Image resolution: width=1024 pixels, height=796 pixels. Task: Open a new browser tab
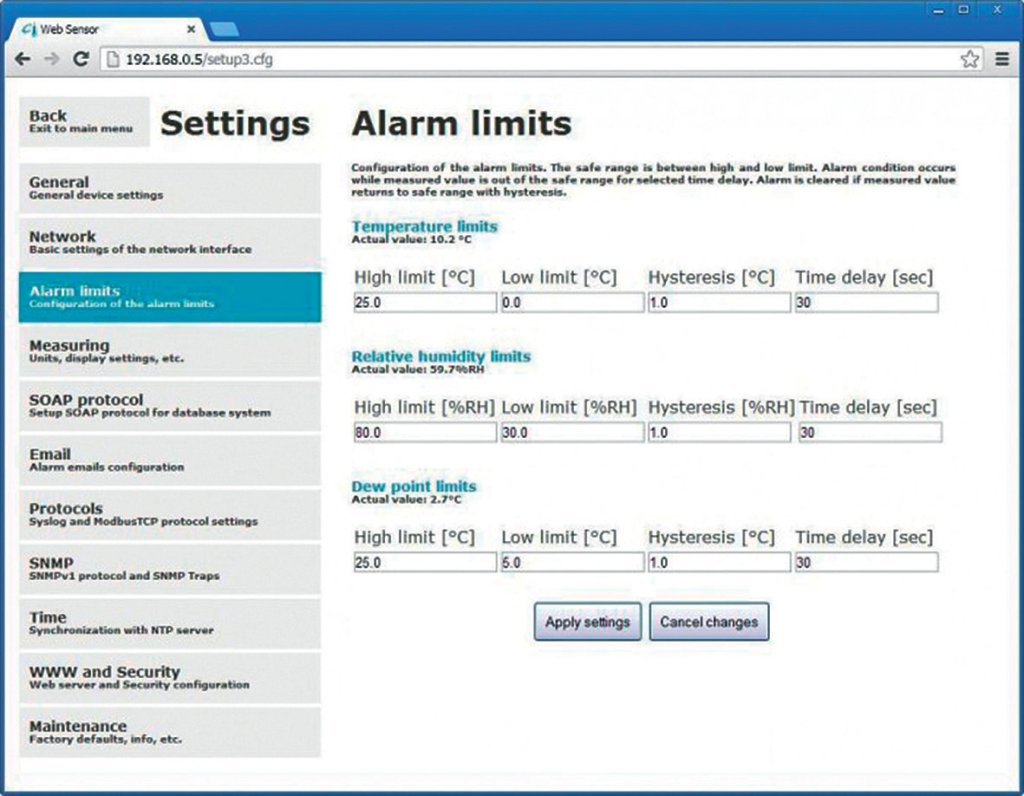click(224, 30)
